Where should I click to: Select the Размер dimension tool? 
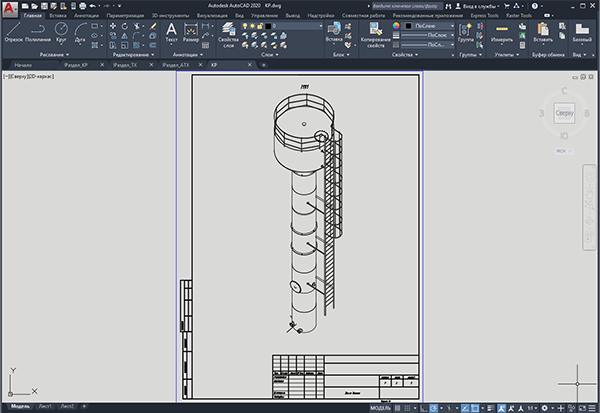click(191, 33)
